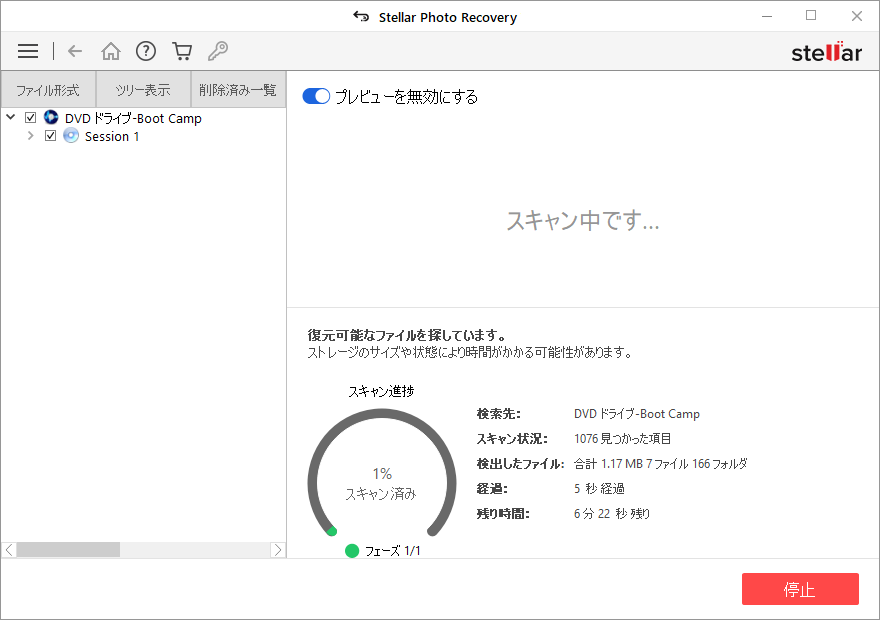Click the 6 分 22 秒 残り remaining time
The image size is (880, 620).
tap(612, 513)
